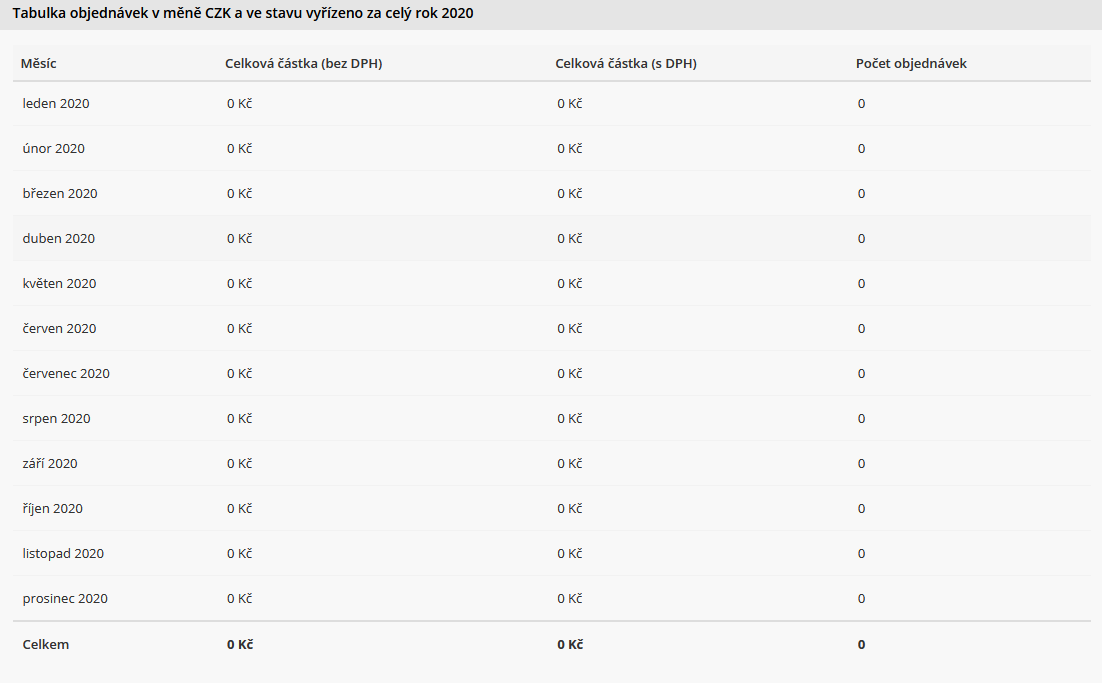The image size is (1102, 683).
Task: Select the 'srpen 2020' row label
Action: 56,418
